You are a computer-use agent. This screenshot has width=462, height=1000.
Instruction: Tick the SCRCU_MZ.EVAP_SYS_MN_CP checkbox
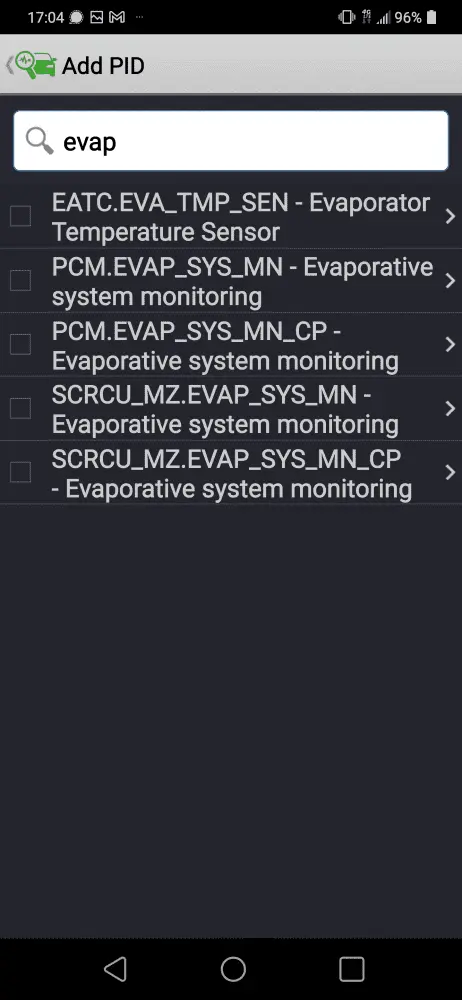pos(20,473)
